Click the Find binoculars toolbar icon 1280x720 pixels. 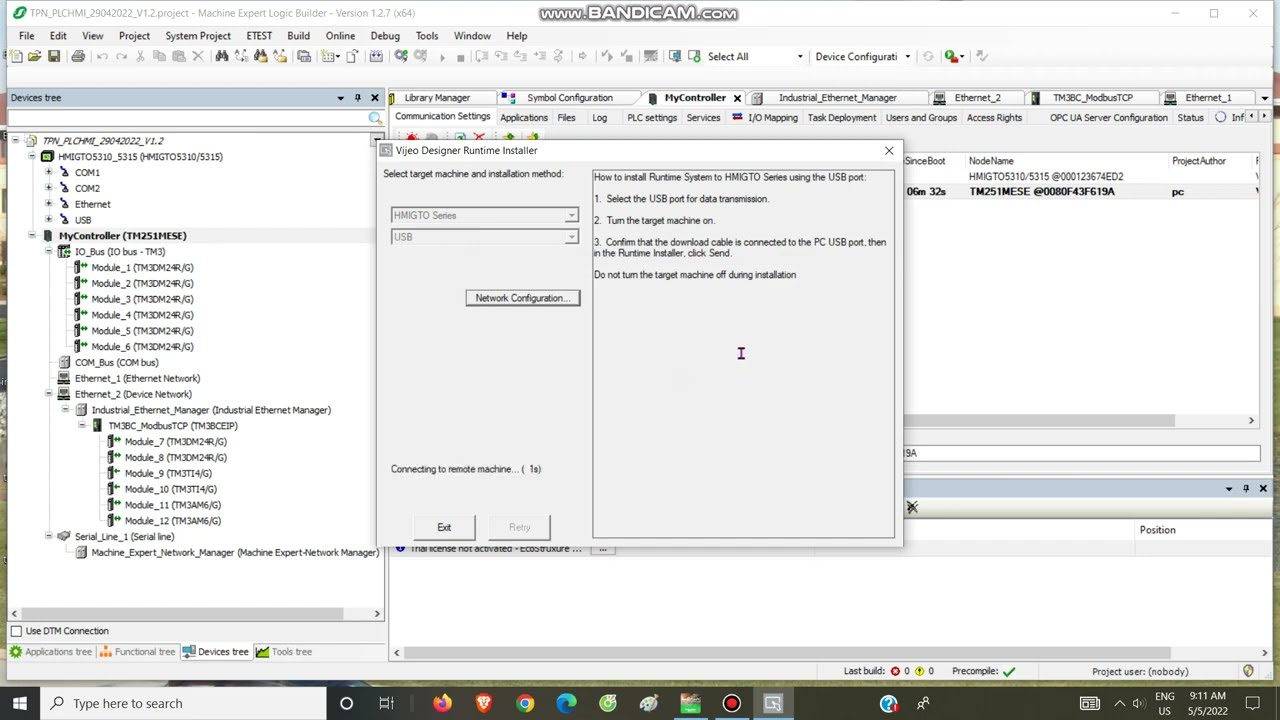222,57
